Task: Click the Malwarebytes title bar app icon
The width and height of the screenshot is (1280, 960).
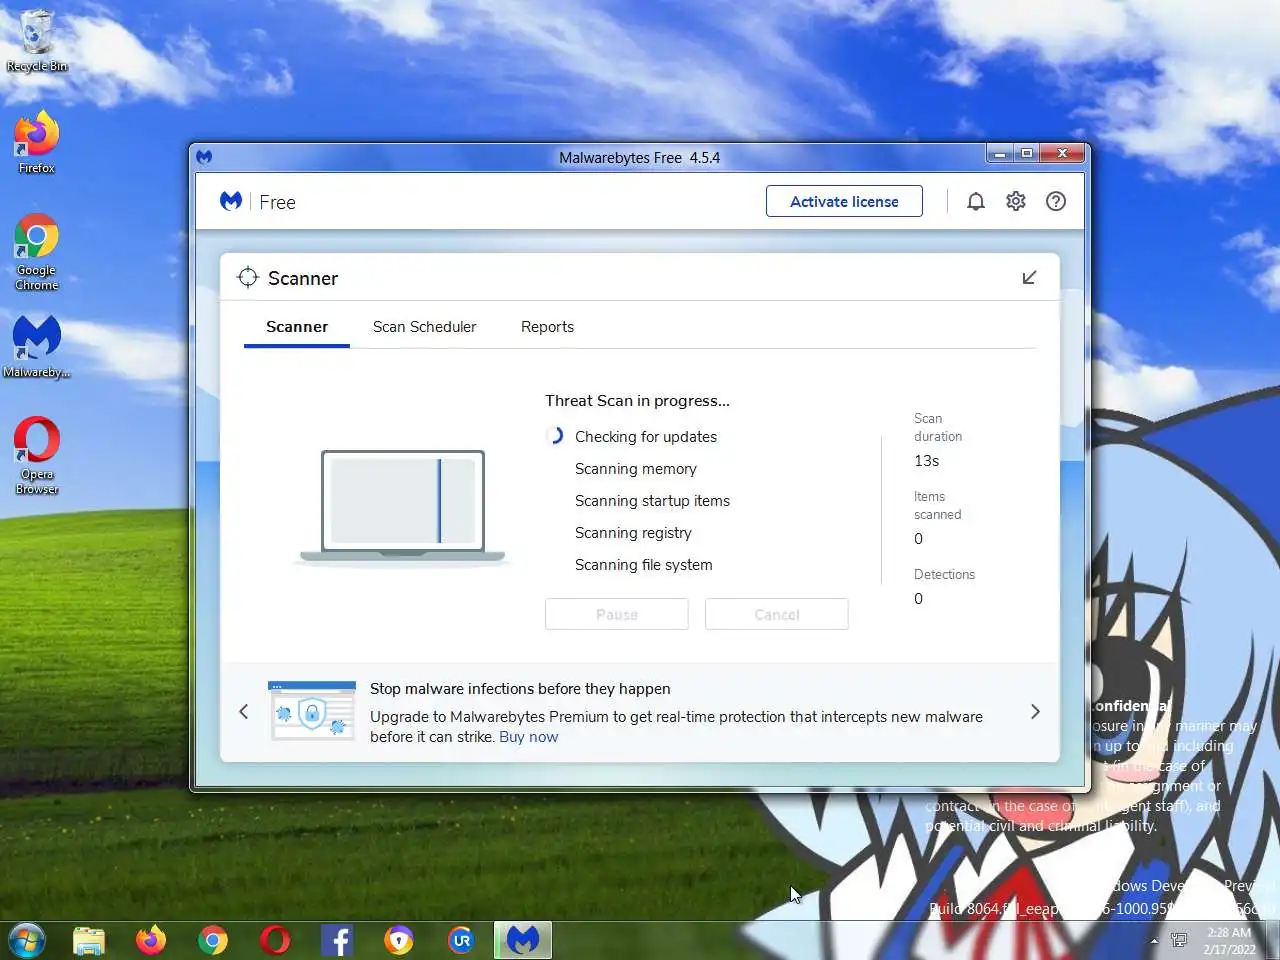Action: [204, 157]
